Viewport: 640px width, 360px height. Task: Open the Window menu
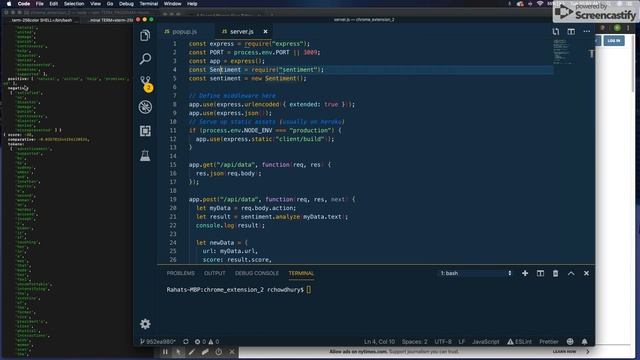coord(172,4)
